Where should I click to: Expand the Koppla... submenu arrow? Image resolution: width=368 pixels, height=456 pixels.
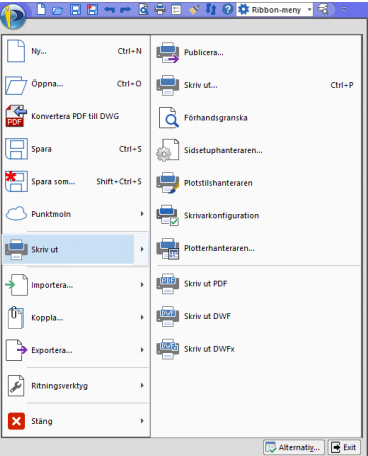[142, 317]
